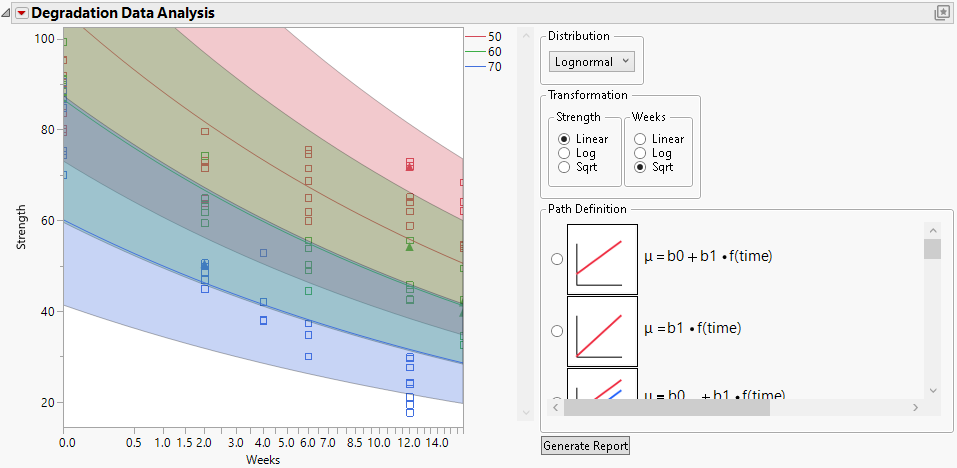Viewport: 957px width, 468px height.
Task: Click the bookmark star icon at top right
Action: [941, 13]
